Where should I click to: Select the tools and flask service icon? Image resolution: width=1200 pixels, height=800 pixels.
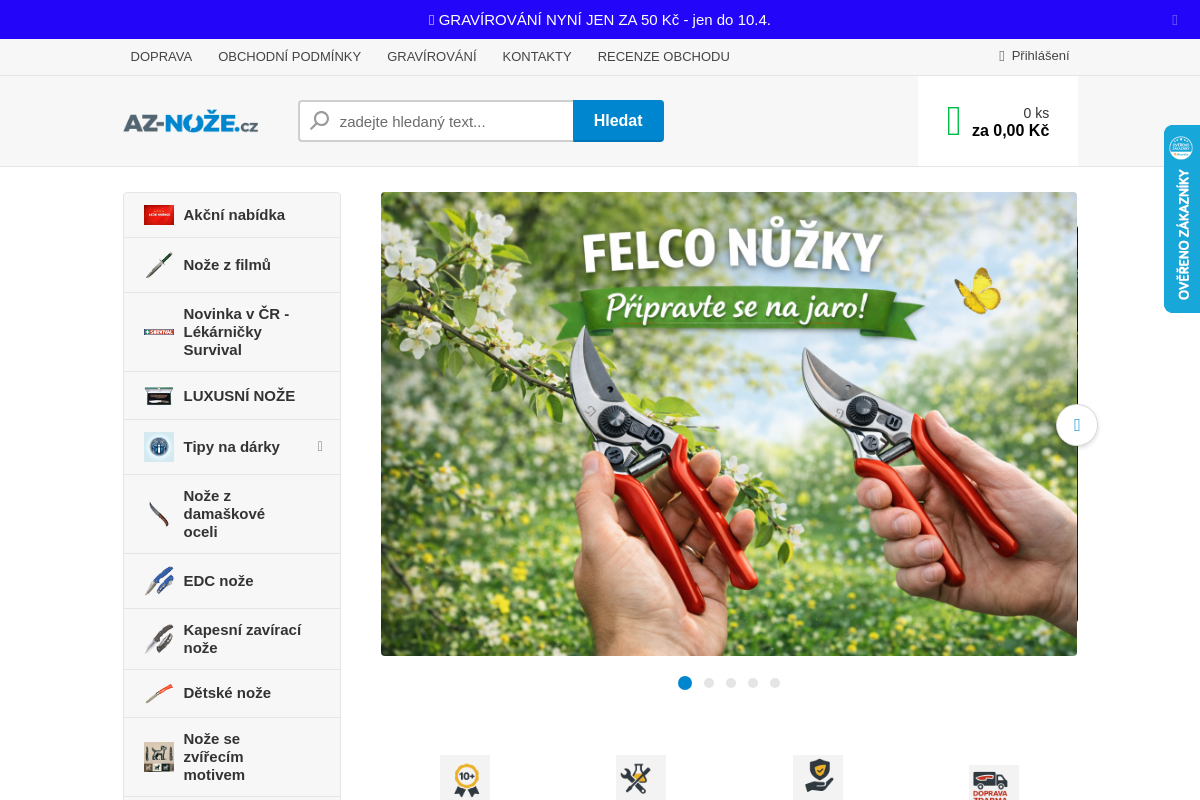[640, 777]
